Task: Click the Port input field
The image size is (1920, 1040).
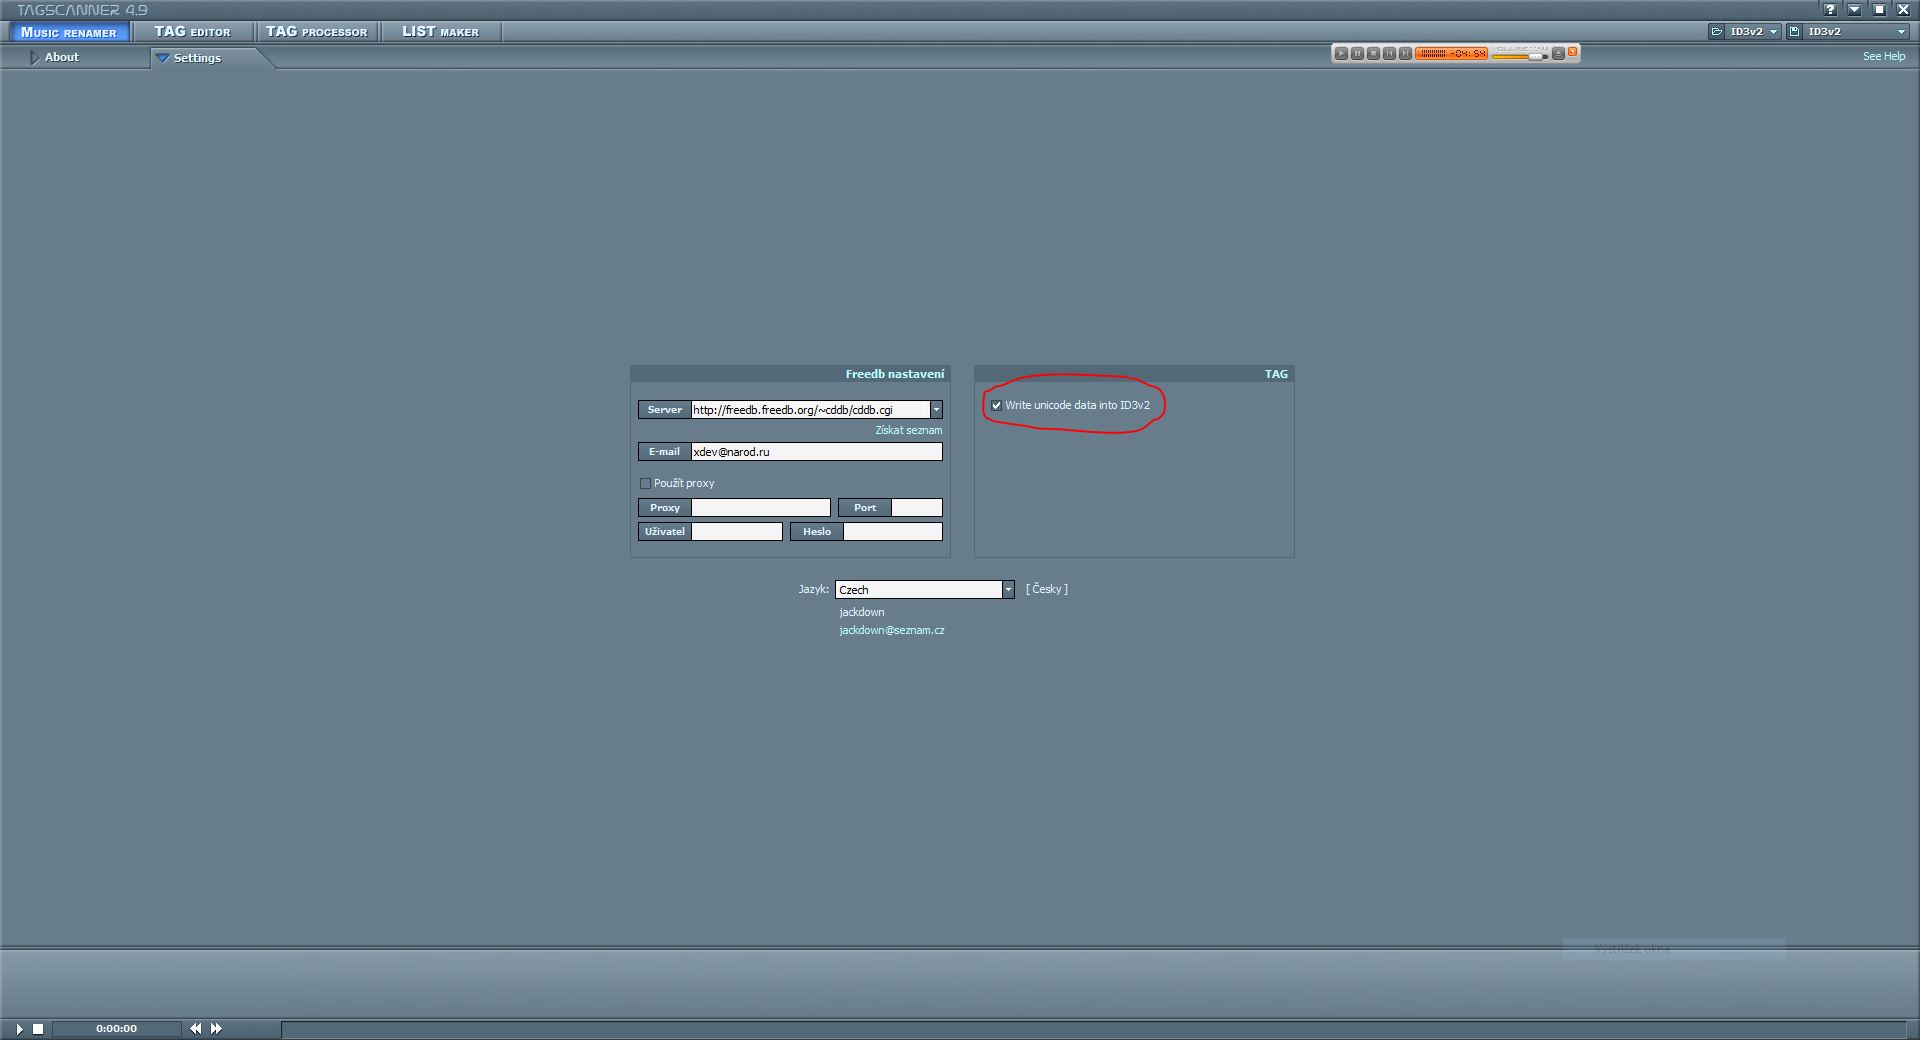Action: tap(916, 508)
